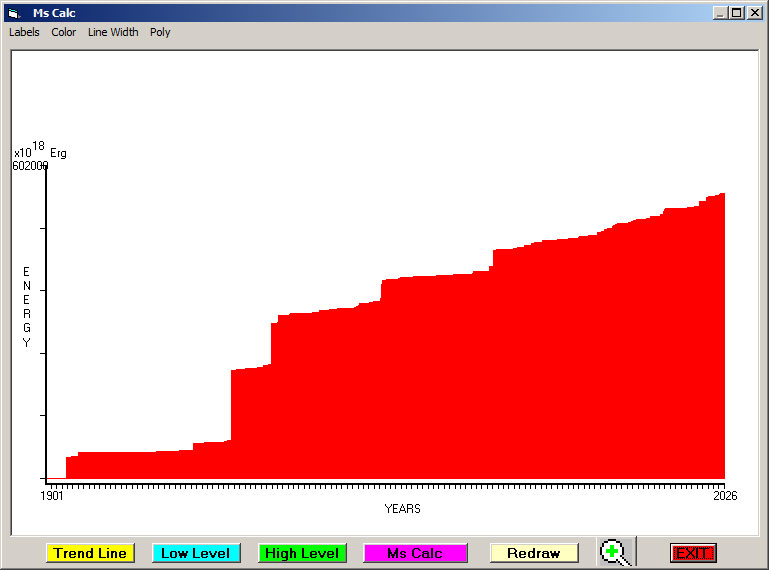Click the 2026 end year label

tap(724, 496)
